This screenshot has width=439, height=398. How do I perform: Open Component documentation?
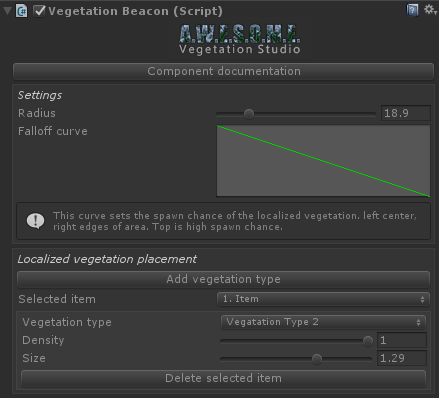(223, 71)
